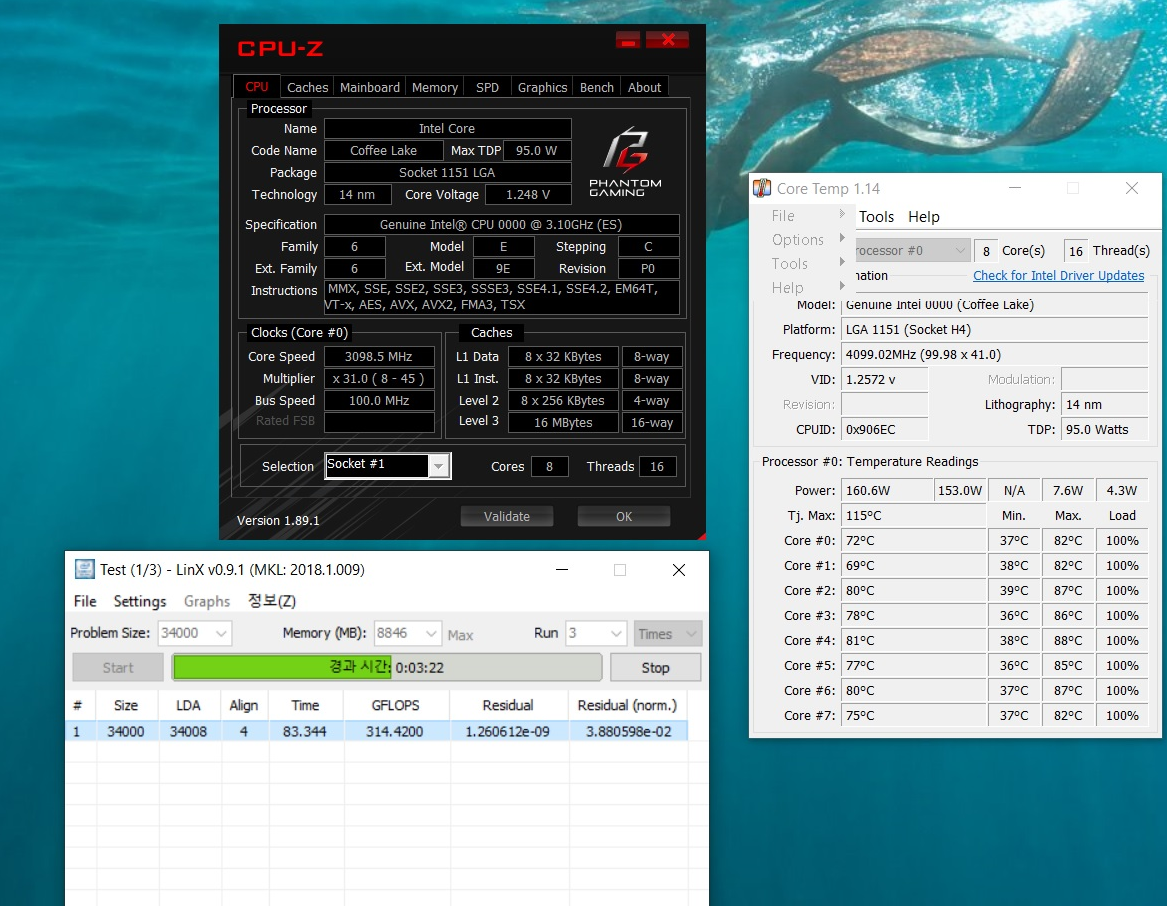
Task: Expand the Options submenu arrow in Core Temp
Action: point(842,238)
